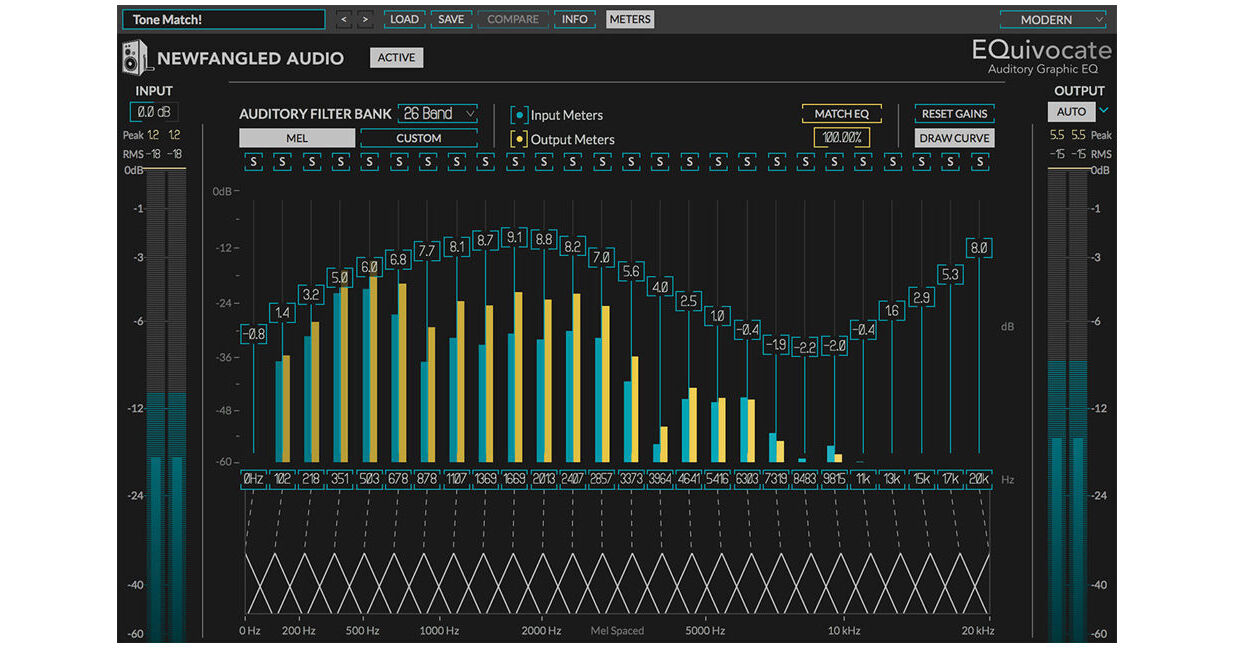Viewport: 1234px width, 648px height.
Task: Open the Tone Match! preset selector
Action: tap(226, 19)
